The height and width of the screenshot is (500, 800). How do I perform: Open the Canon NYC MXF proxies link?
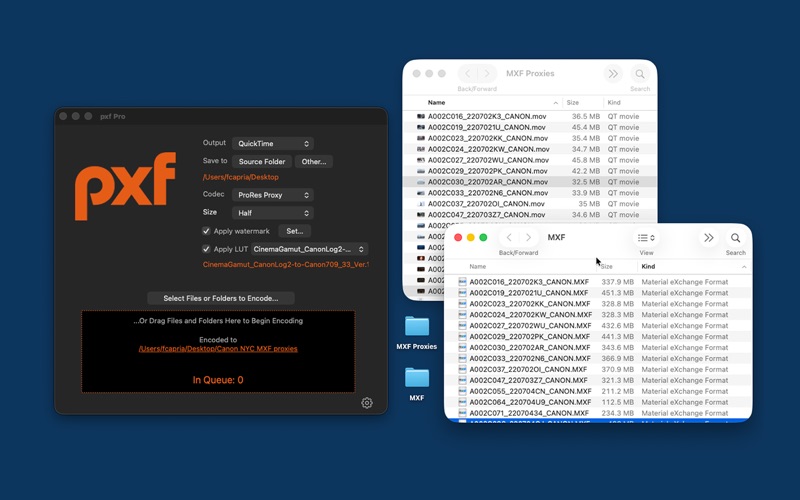coord(218,349)
